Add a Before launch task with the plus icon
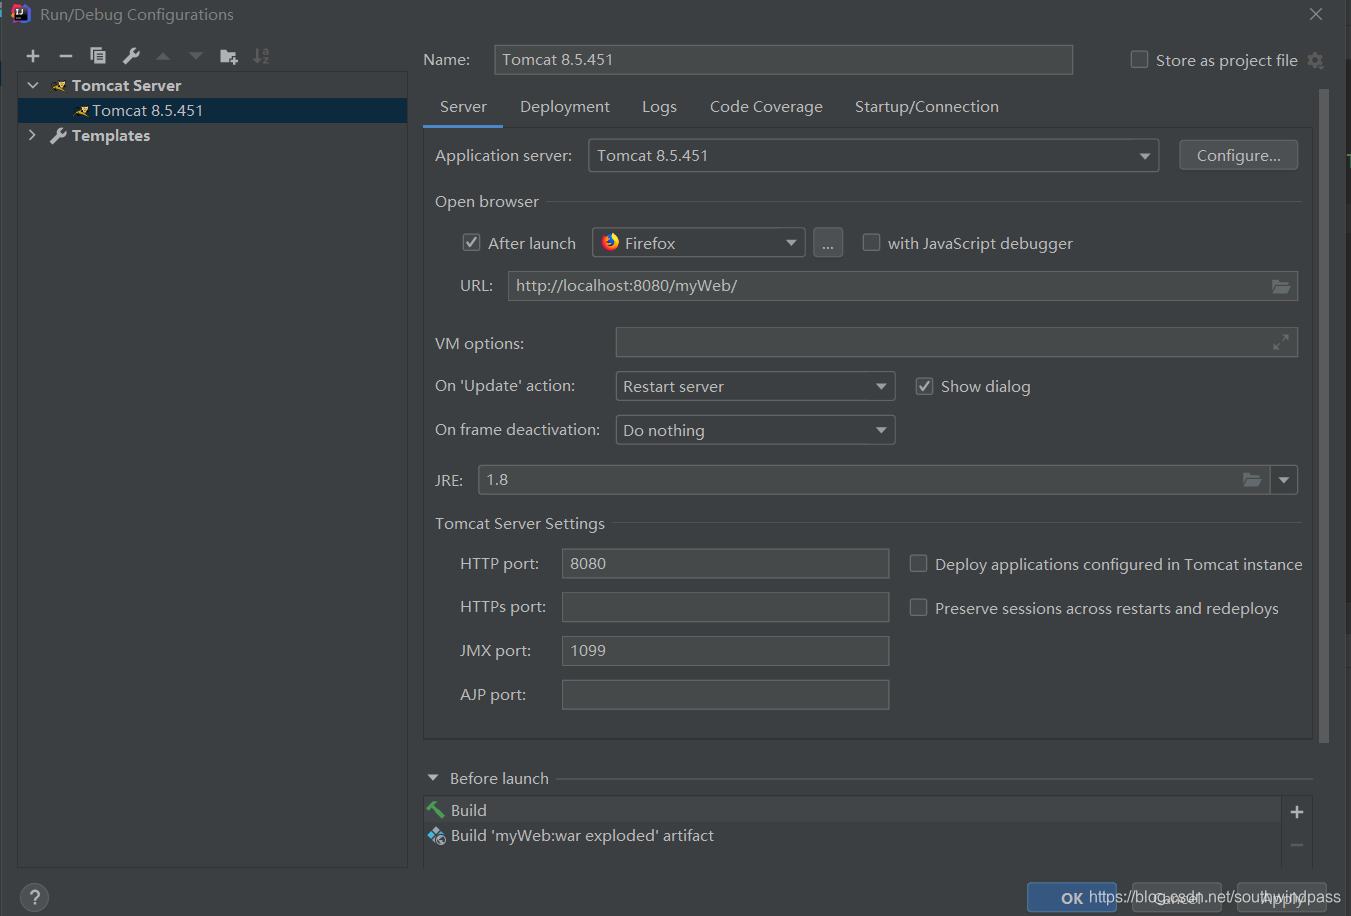The width and height of the screenshot is (1351, 916). (1297, 812)
